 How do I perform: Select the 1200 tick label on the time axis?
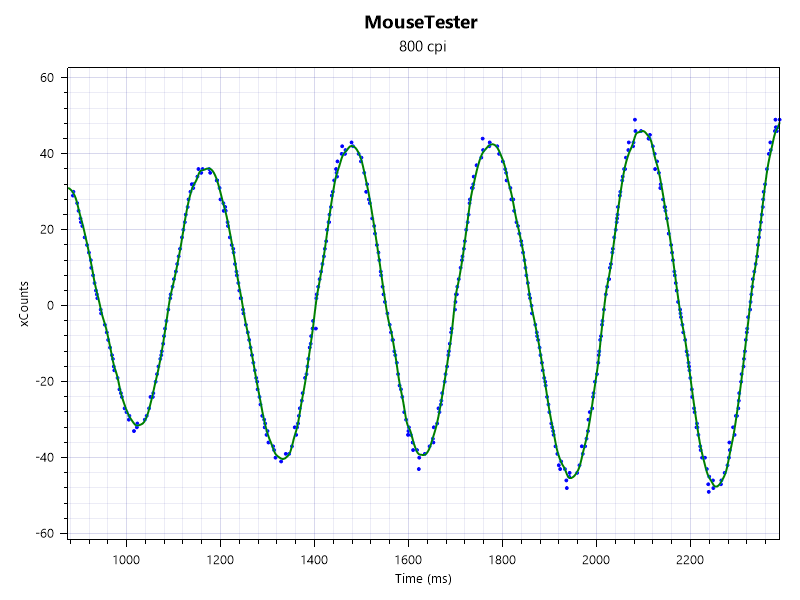coord(220,560)
